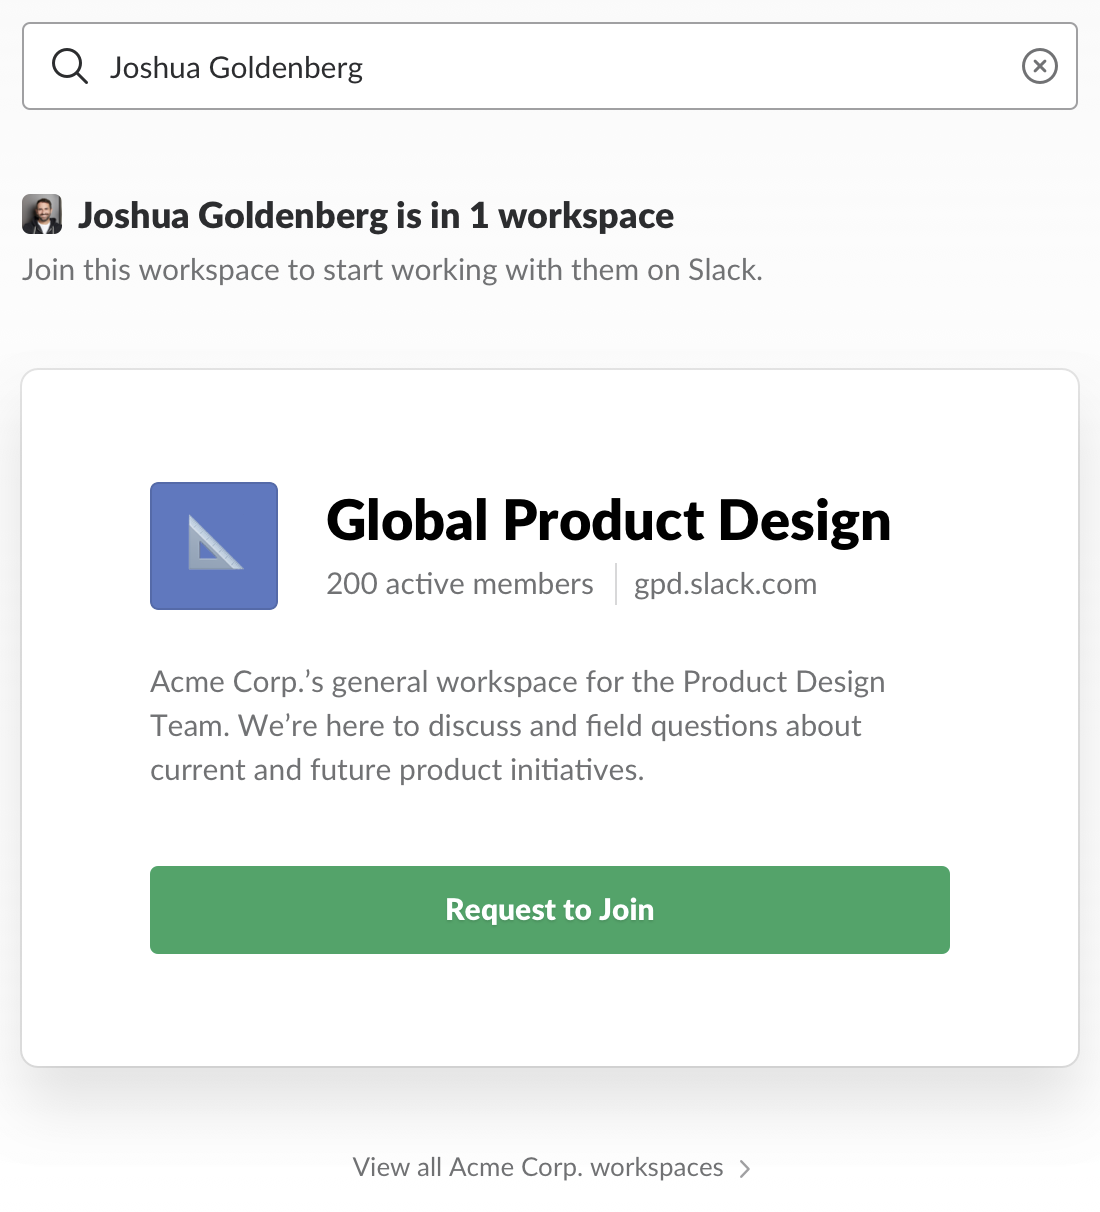This screenshot has width=1100, height=1212.
Task: Open Joshua Goldenberg's profile photo avatar
Action: tap(42, 215)
